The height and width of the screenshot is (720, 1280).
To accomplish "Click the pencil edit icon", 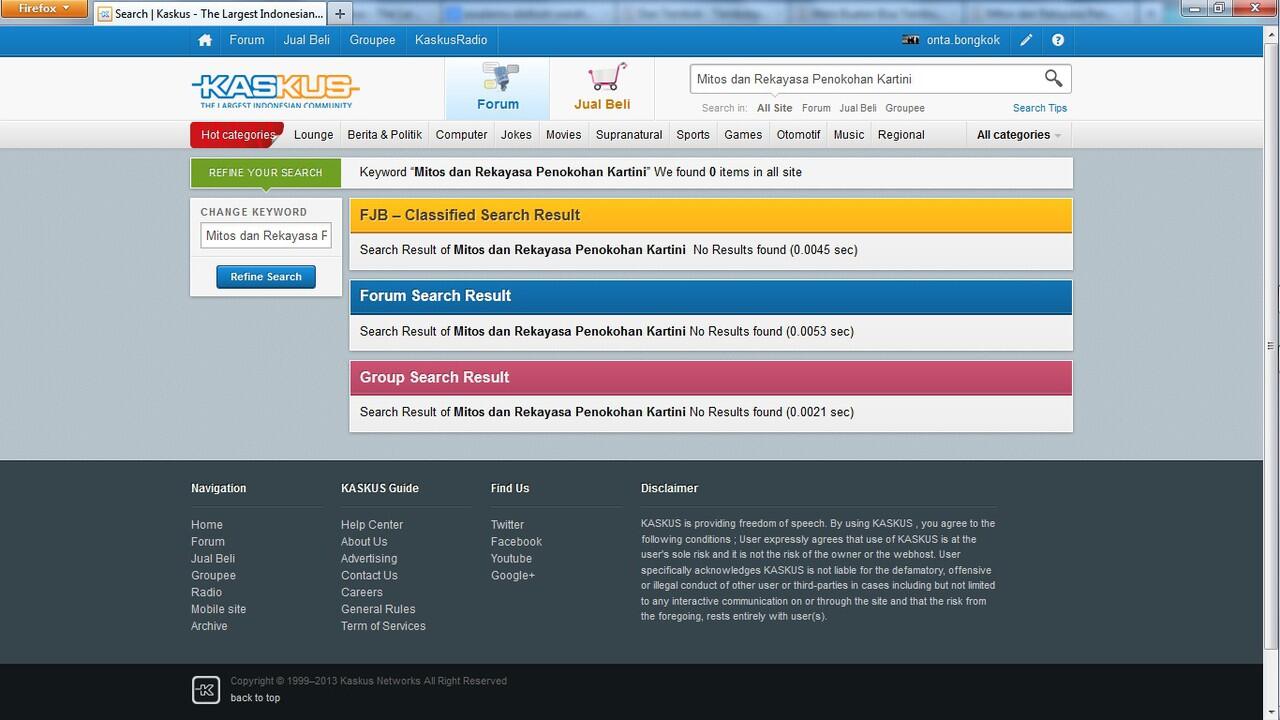I will point(1026,40).
